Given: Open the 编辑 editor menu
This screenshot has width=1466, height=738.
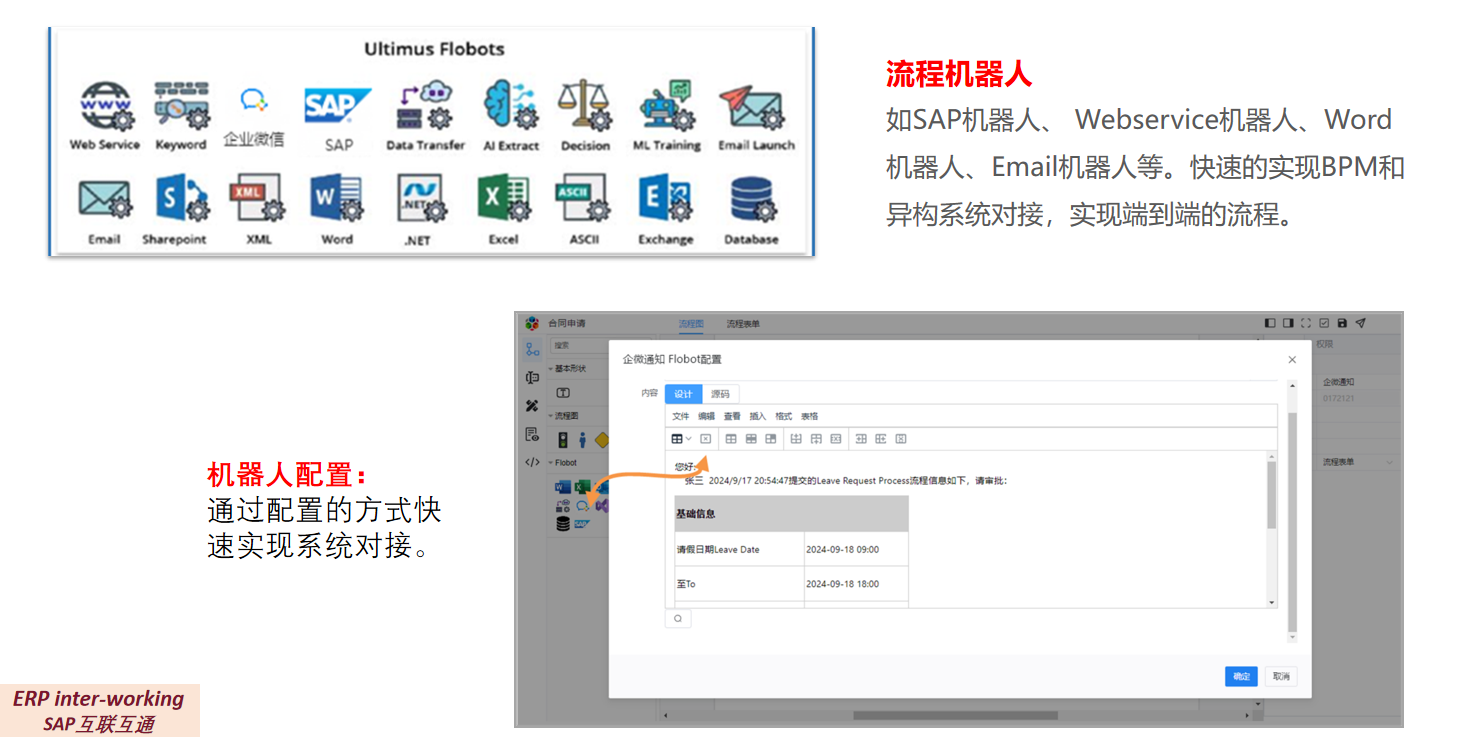Looking at the screenshot, I should pos(706,416).
